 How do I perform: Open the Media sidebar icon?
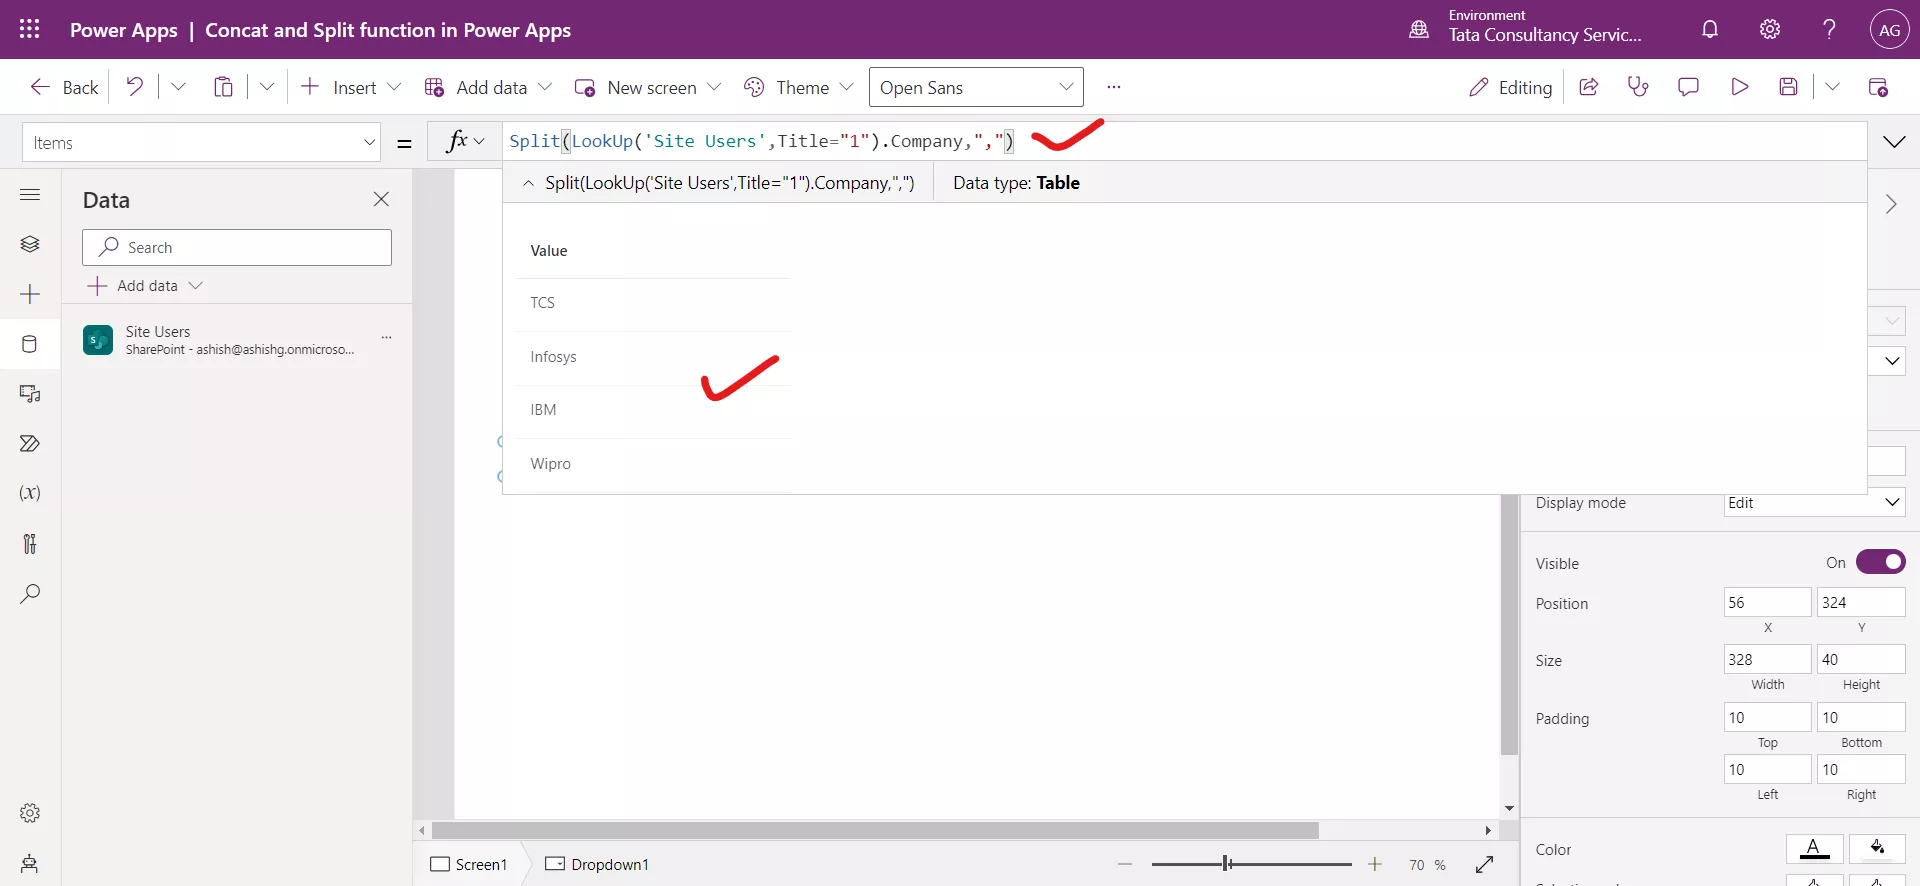30,394
